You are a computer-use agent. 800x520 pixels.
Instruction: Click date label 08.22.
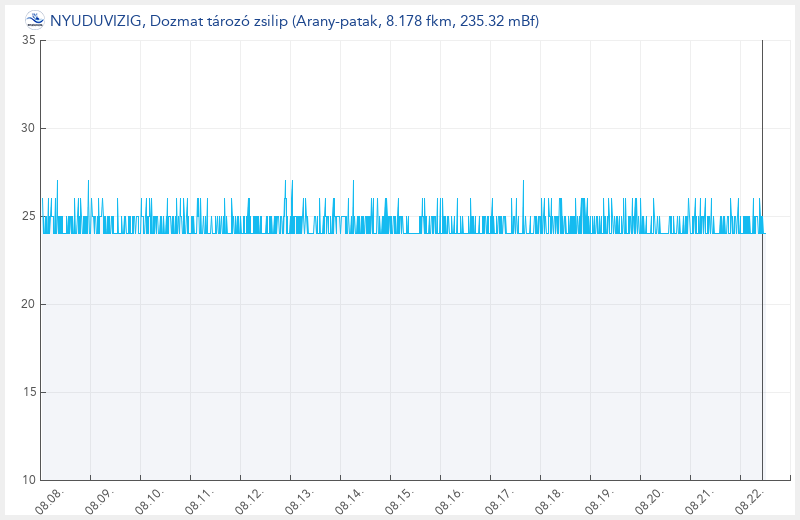click(750, 501)
